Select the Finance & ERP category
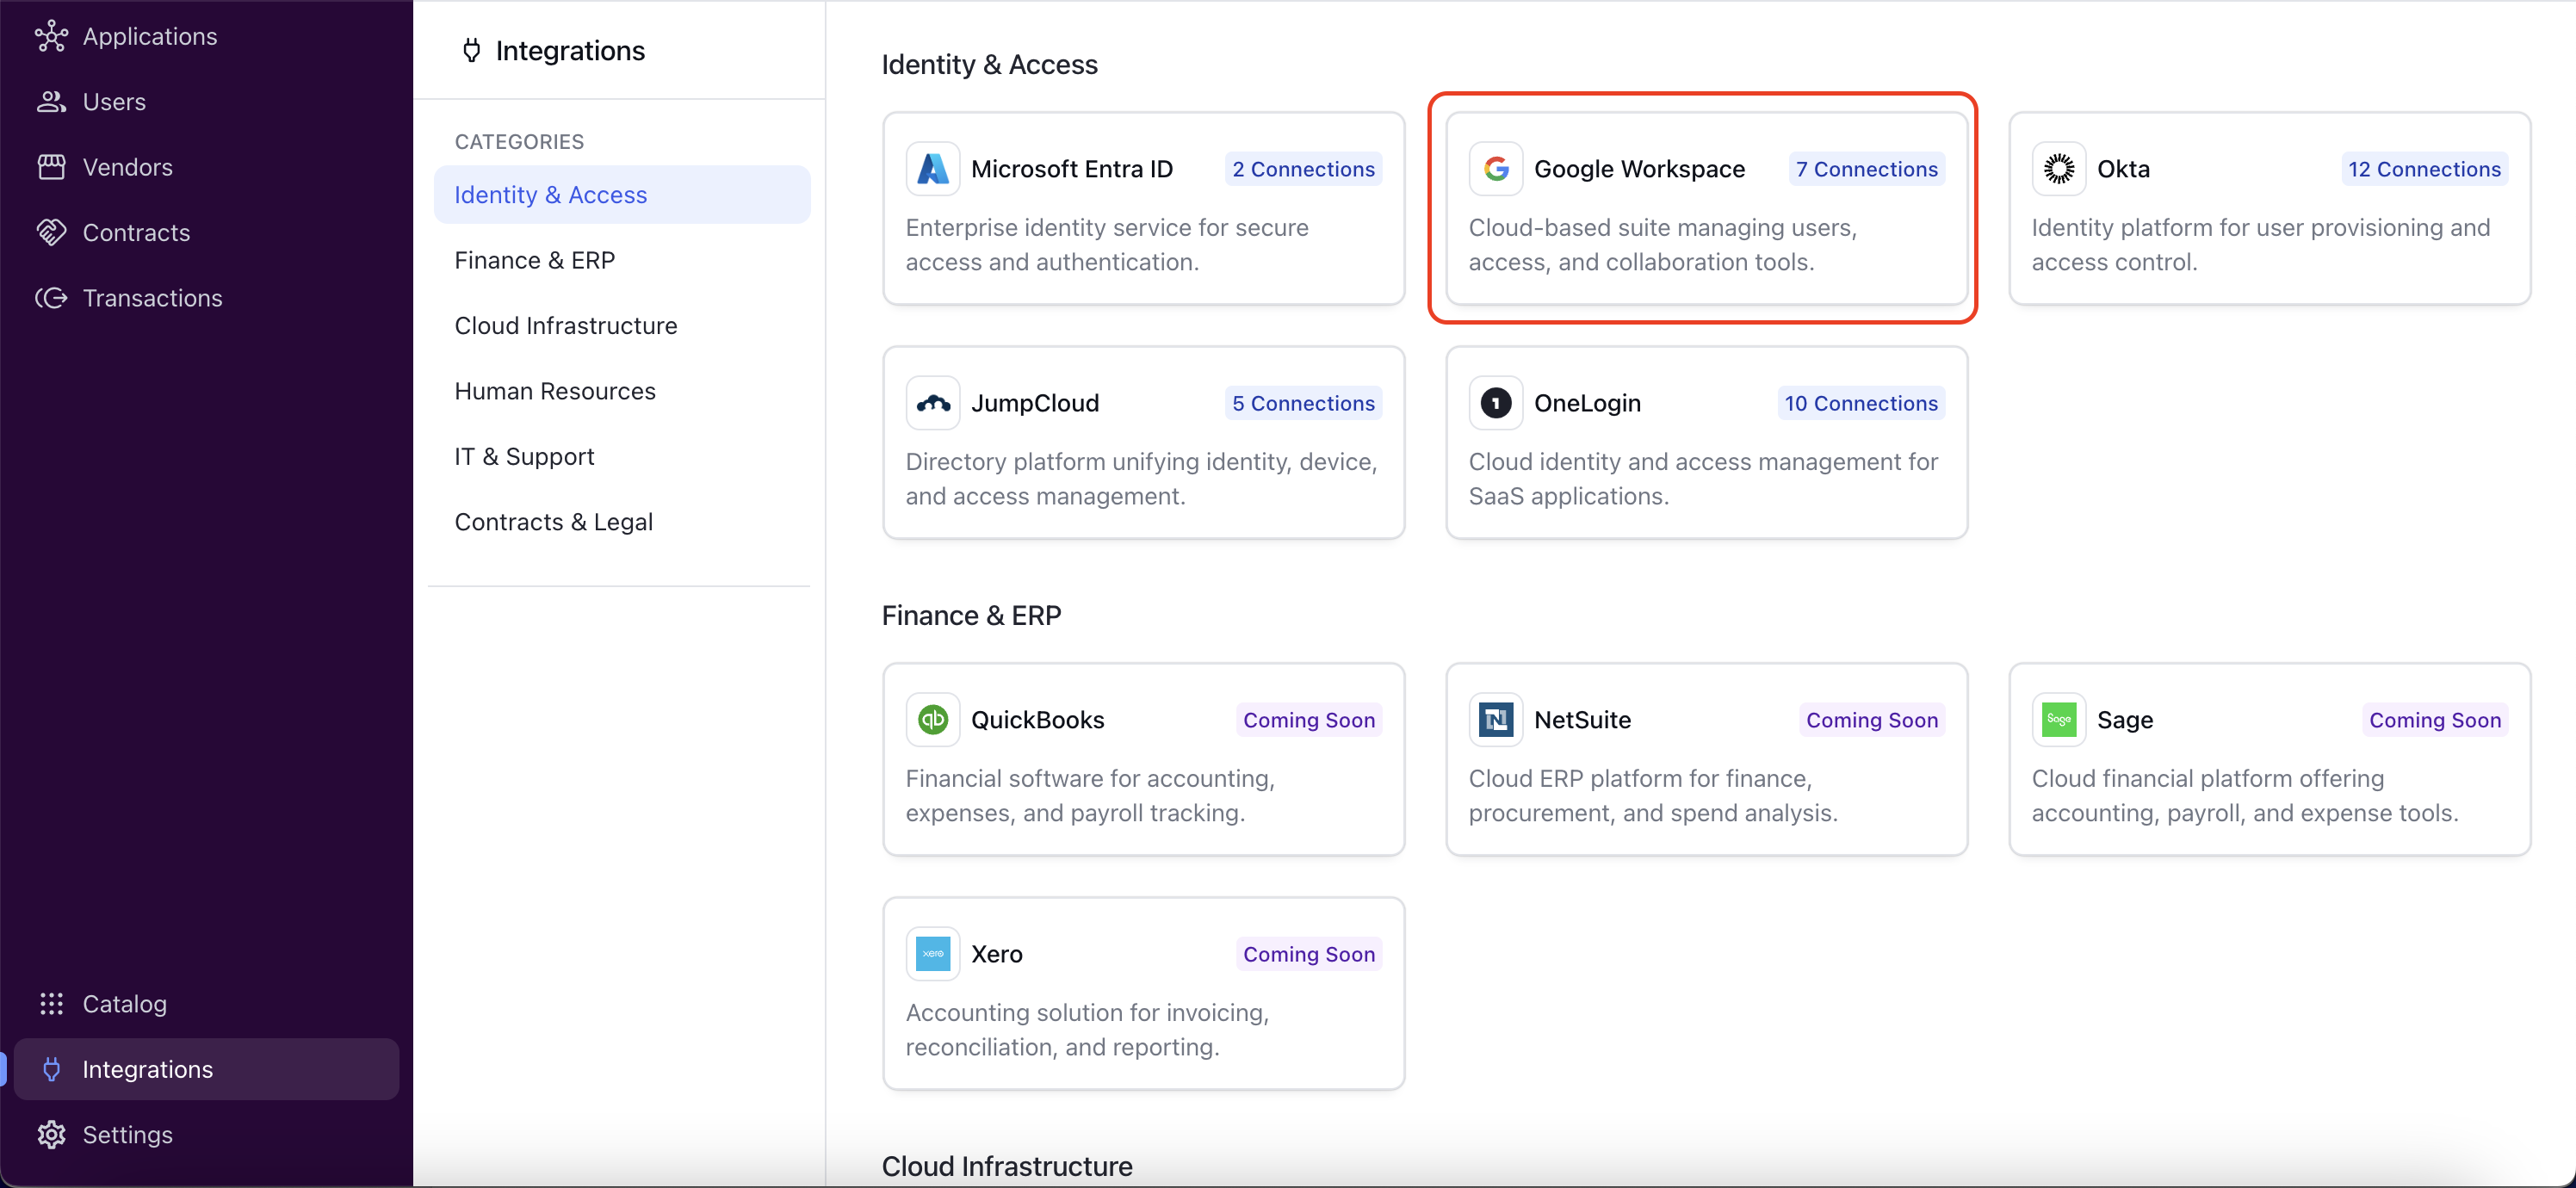 (622, 260)
